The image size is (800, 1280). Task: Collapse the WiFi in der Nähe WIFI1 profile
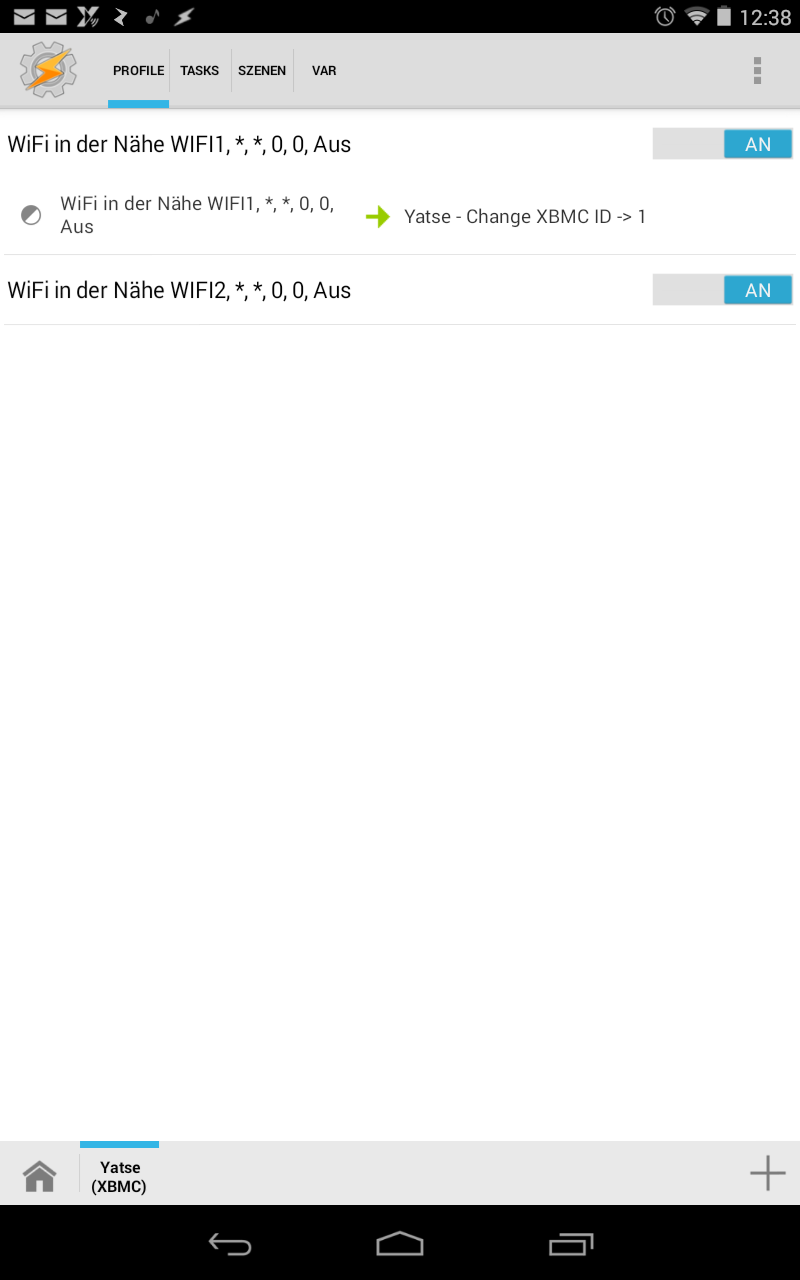click(179, 144)
